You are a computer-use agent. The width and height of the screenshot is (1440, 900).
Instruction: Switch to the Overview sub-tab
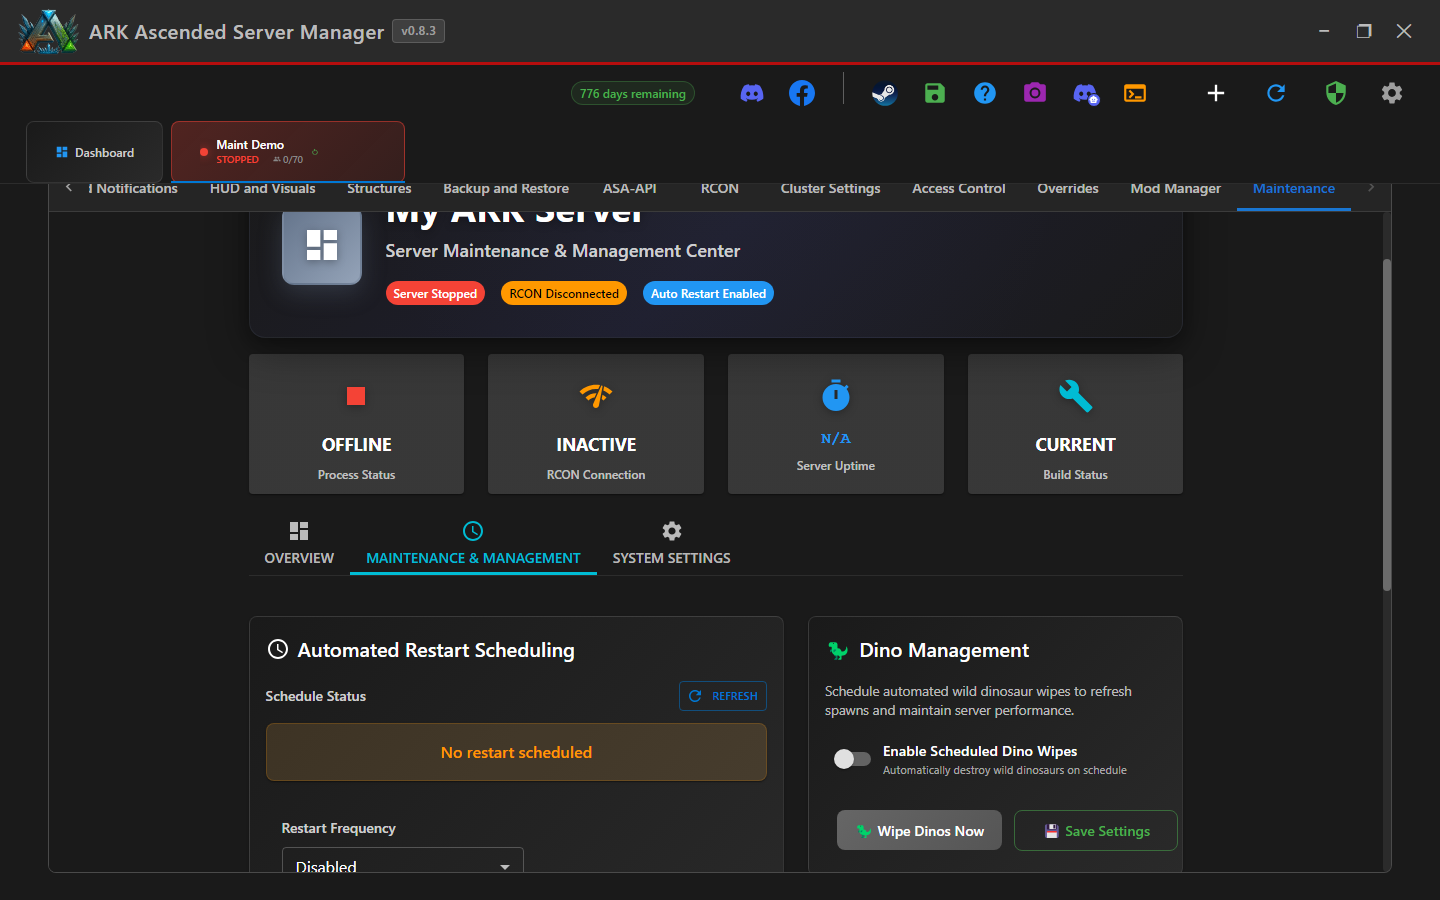coord(299,543)
